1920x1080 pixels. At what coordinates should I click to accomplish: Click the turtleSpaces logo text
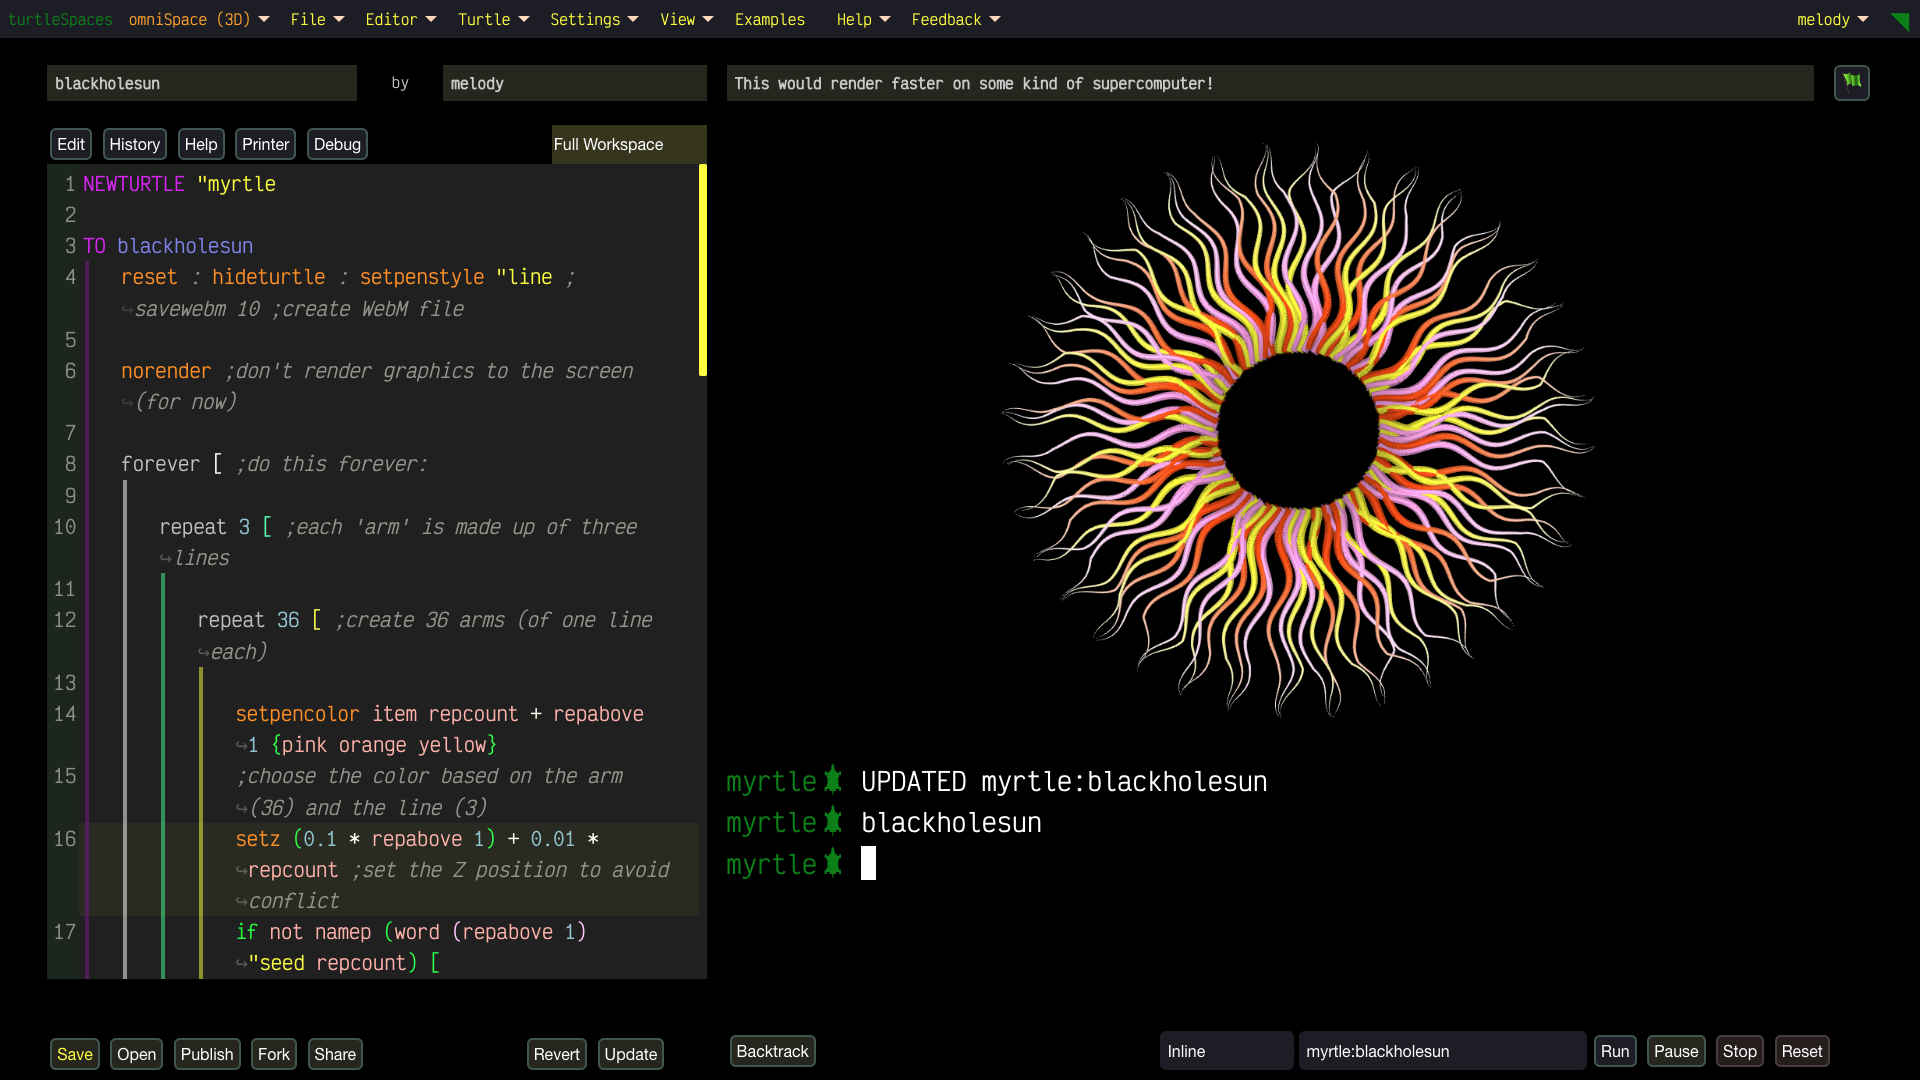coord(60,20)
